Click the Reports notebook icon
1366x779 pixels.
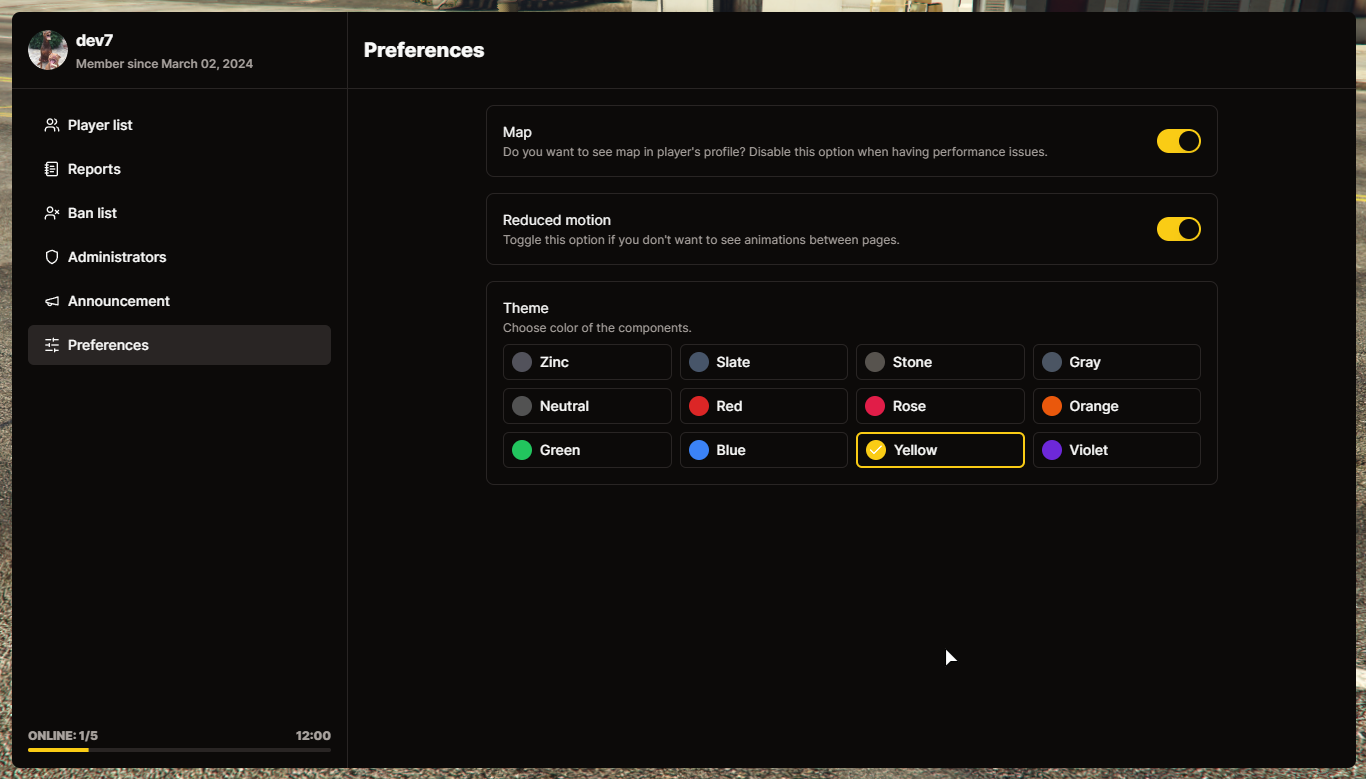click(52, 169)
